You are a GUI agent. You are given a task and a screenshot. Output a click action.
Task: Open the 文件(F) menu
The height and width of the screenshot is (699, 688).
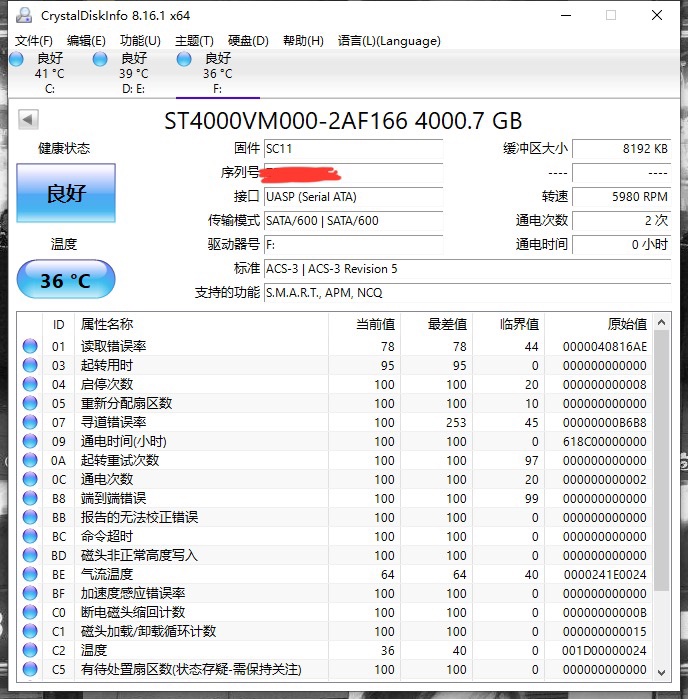(34, 41)
